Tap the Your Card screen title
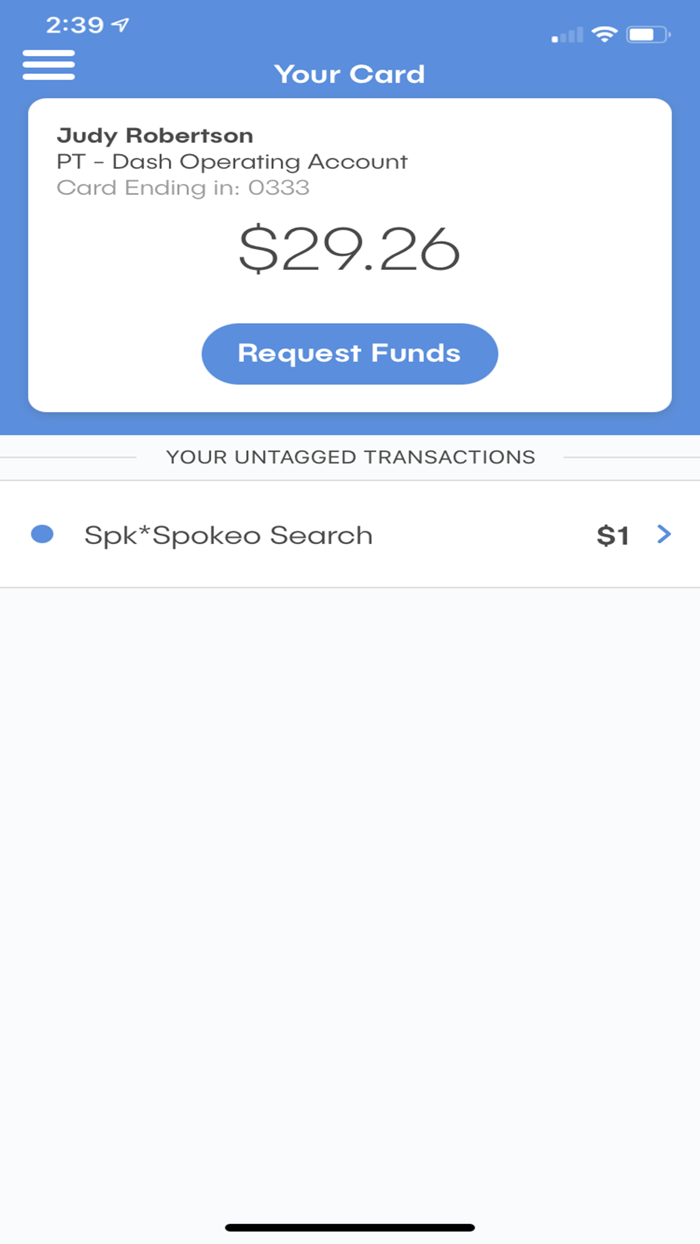Image resolution: width=700 pixels, height=1244 pixels. tap(349, 74)
